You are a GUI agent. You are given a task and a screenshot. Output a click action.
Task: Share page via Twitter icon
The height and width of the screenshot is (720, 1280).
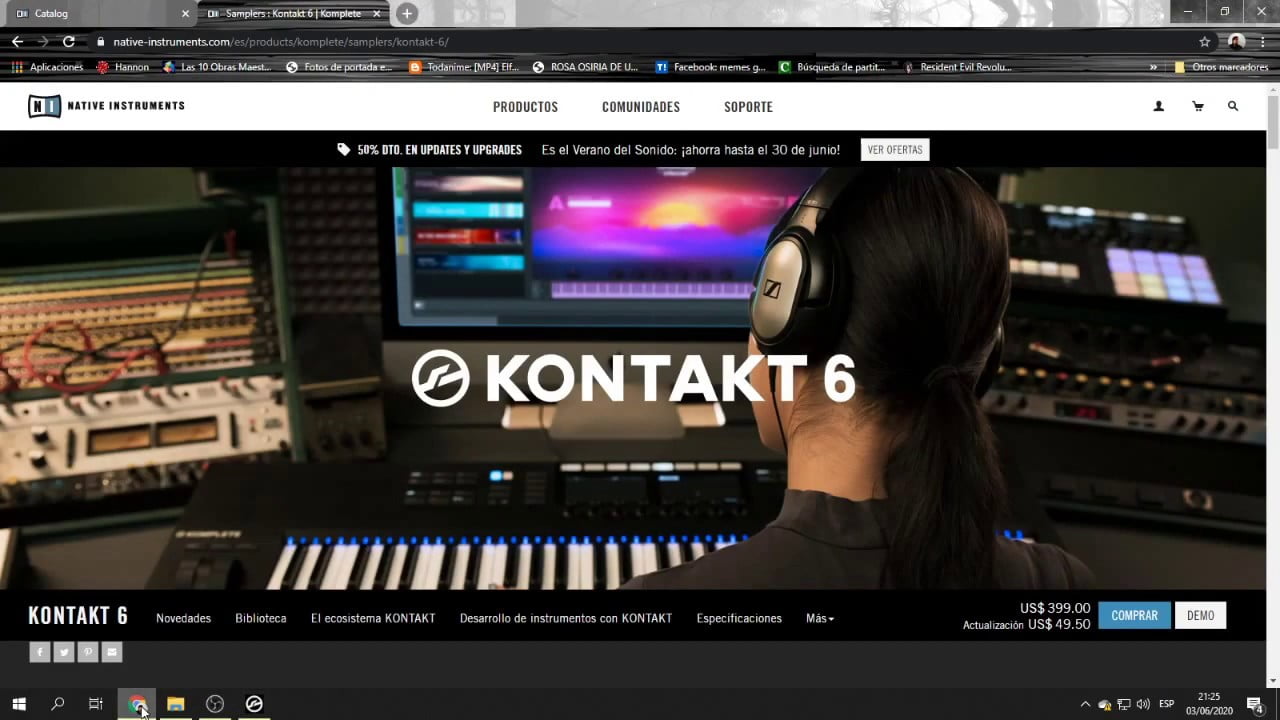point(64,652)
